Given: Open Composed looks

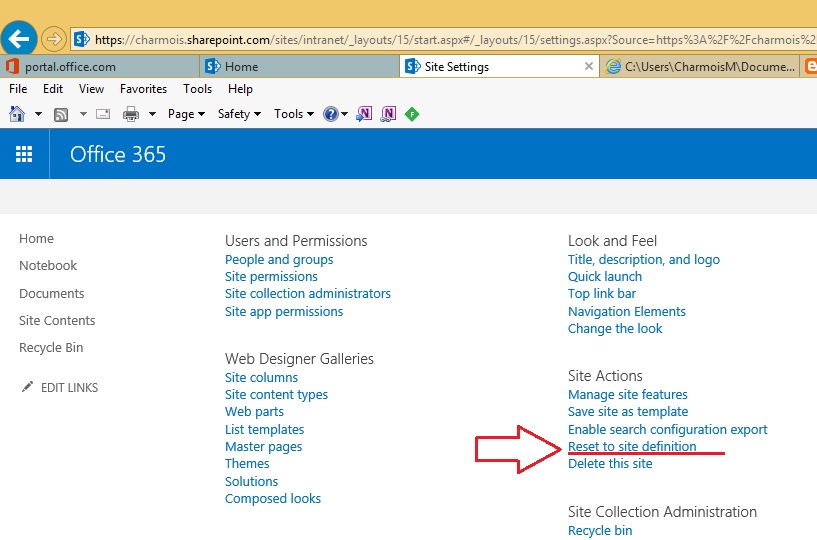Looking at the screenshot, I should (273, 499).
